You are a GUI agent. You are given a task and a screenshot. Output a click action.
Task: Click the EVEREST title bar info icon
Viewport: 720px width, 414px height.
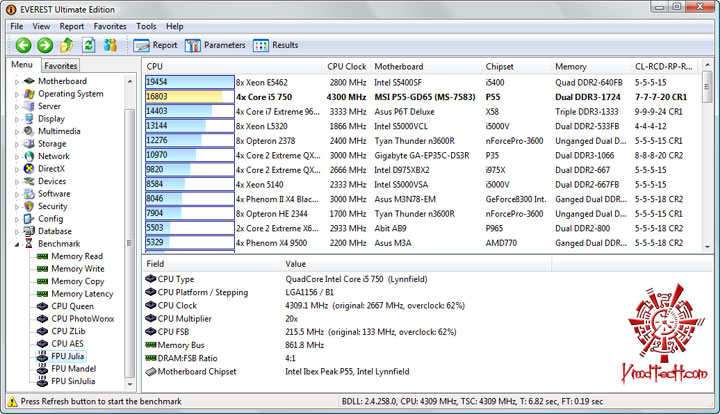tap(11, 9)
